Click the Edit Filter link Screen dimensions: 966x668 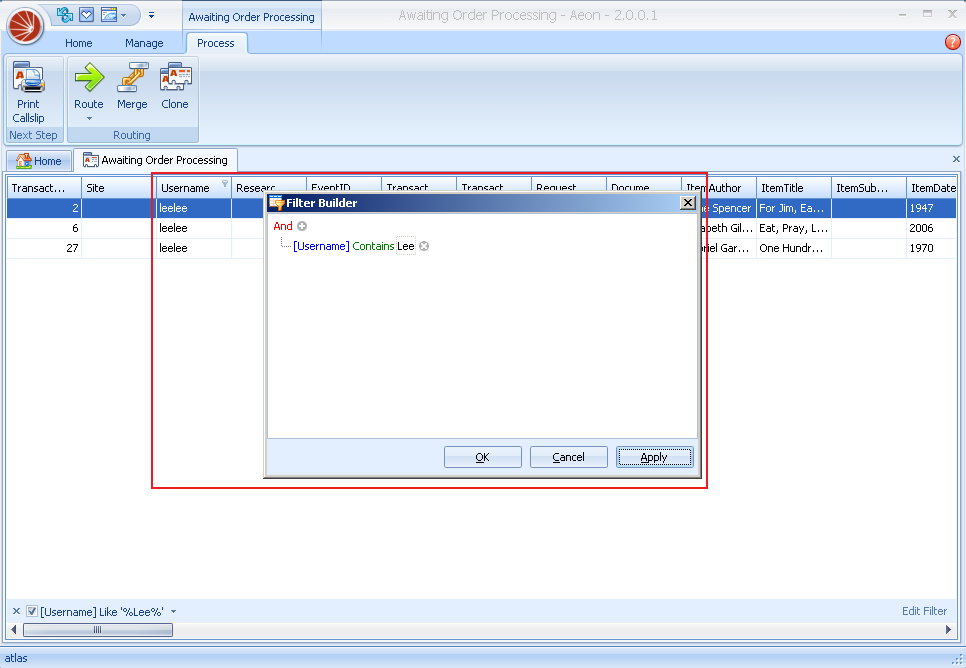924,611
